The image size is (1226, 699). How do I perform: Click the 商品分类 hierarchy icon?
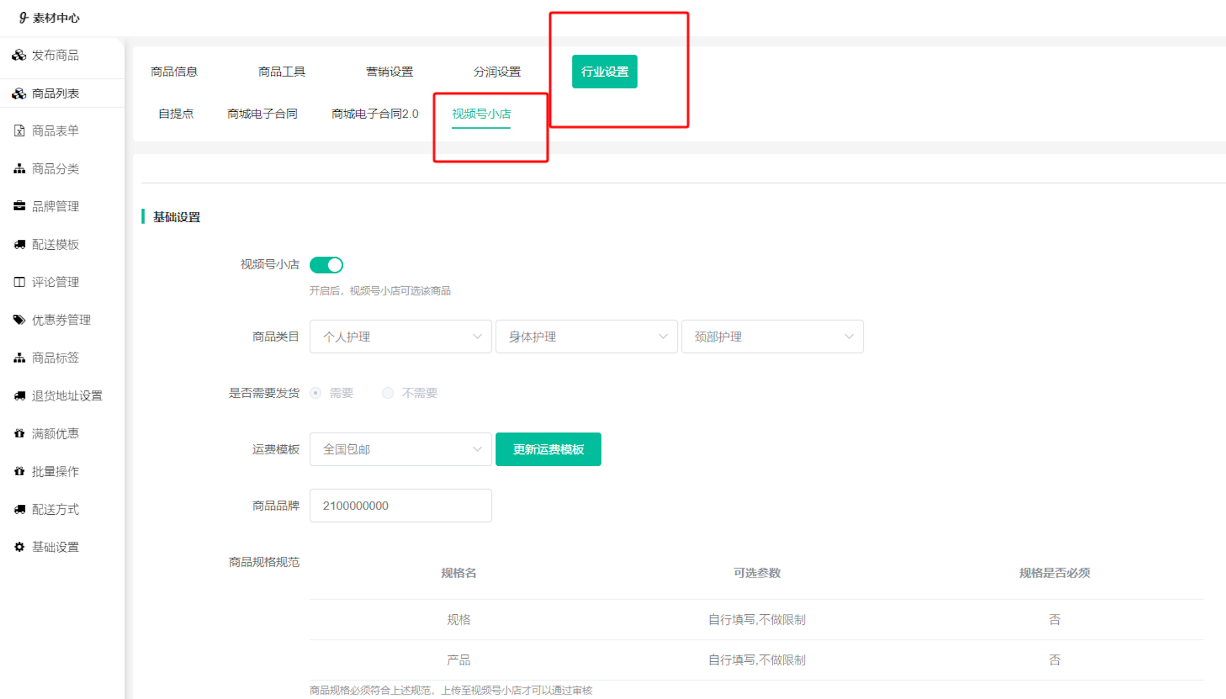19,169
